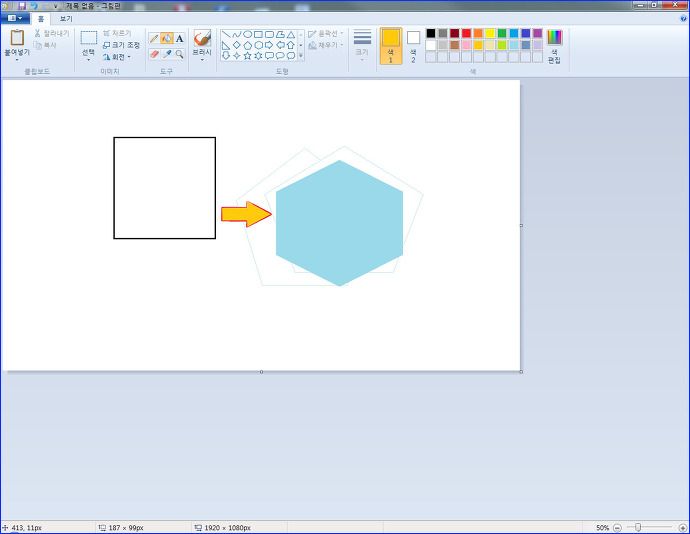The width and height of the screenshot is (690, 534).
Task: Open the Outline (윤곽선) dropdown
Action: [x=326, y=34]
